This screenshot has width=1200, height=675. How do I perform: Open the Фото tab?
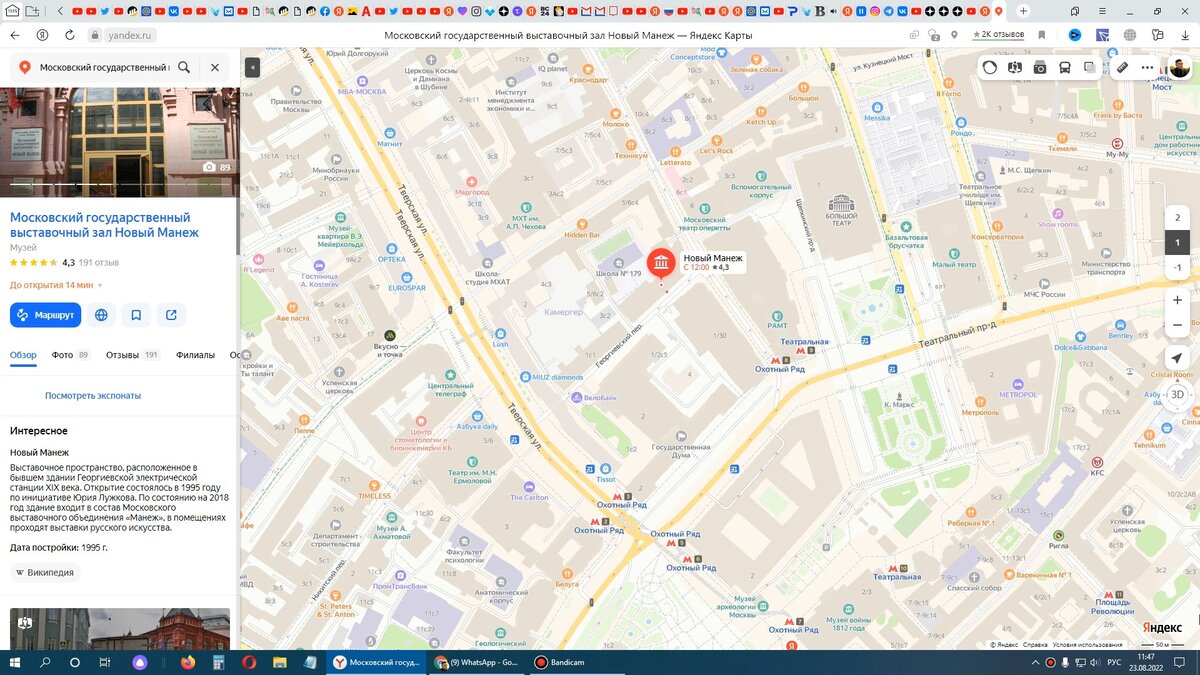tap(70, 354)
